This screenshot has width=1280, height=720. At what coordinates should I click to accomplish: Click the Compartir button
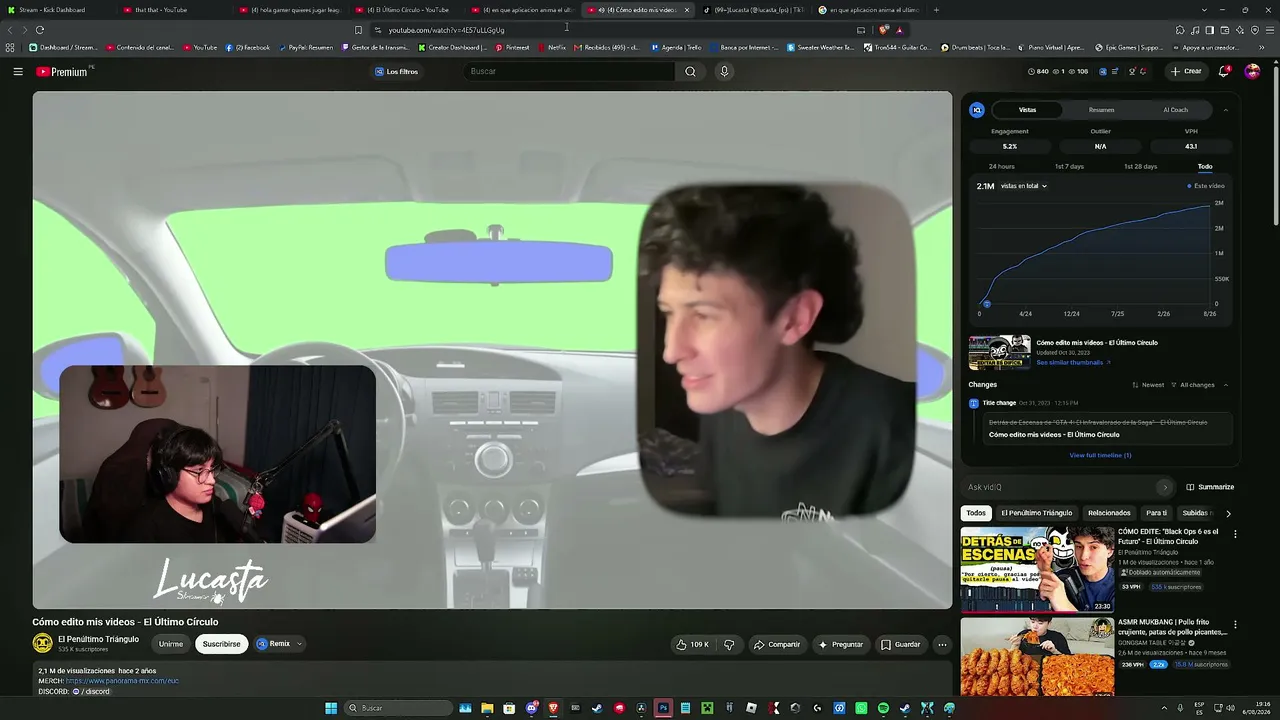point(777,645)
